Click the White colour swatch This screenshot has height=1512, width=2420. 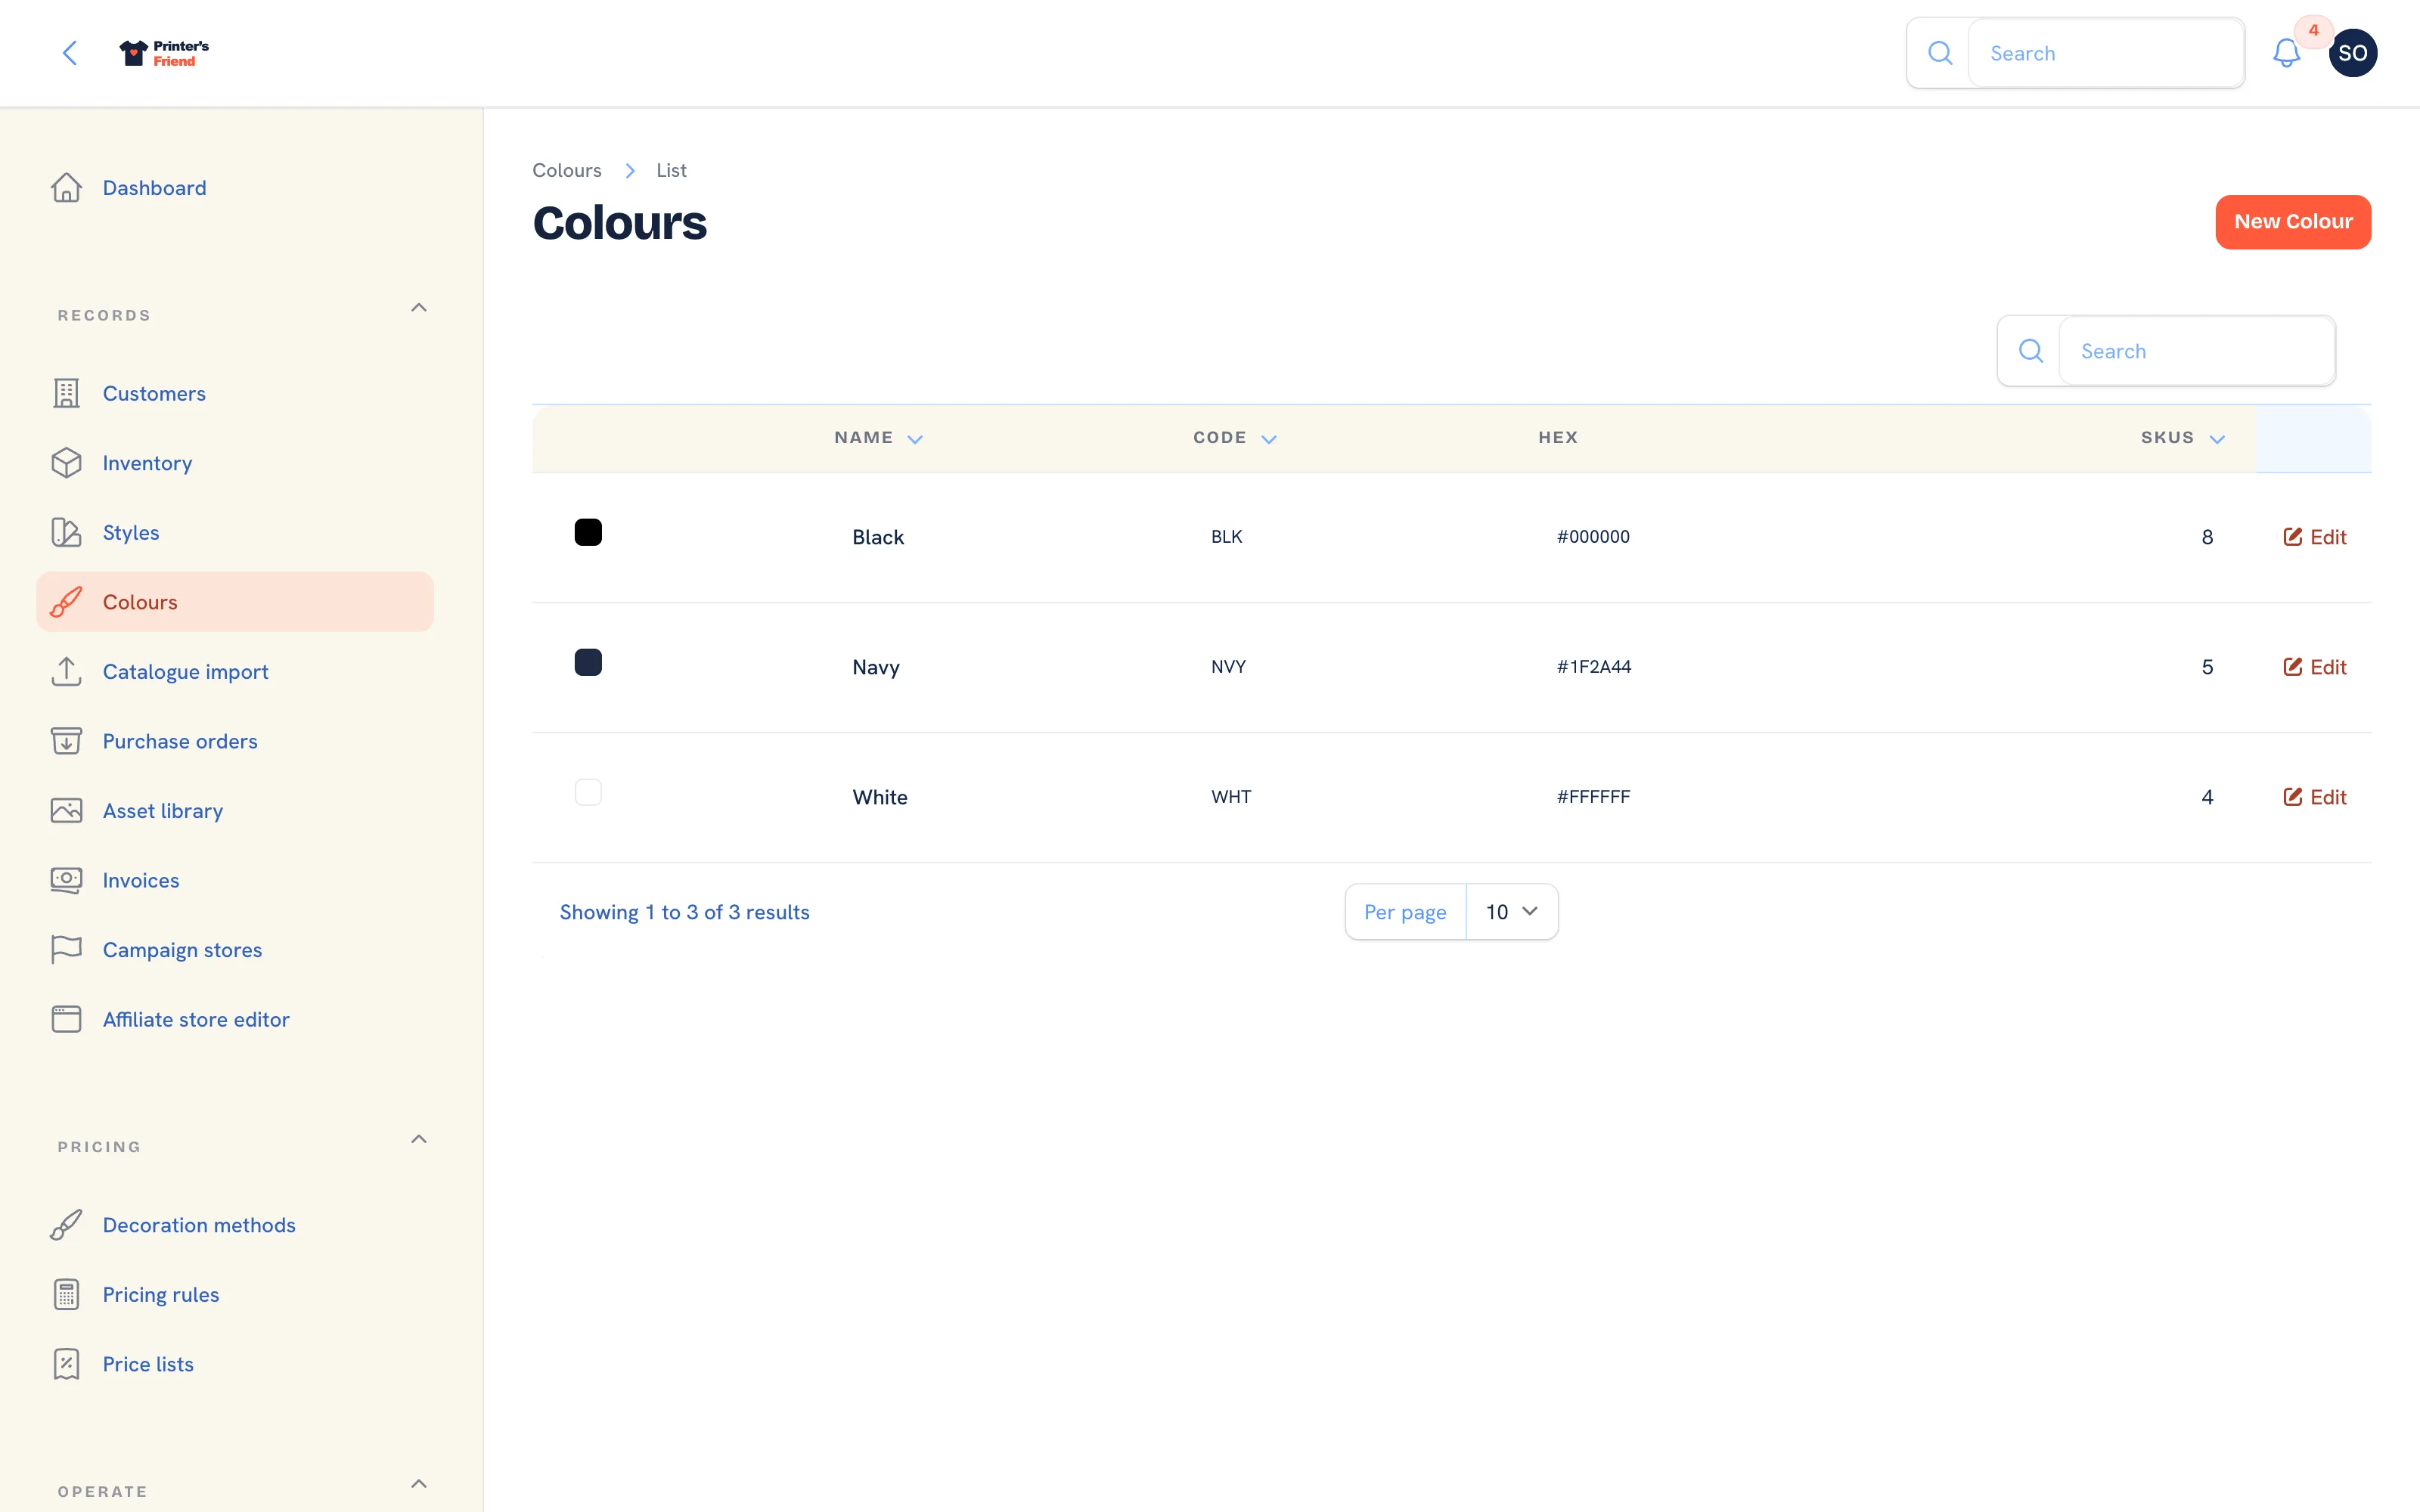coord(588,792)
